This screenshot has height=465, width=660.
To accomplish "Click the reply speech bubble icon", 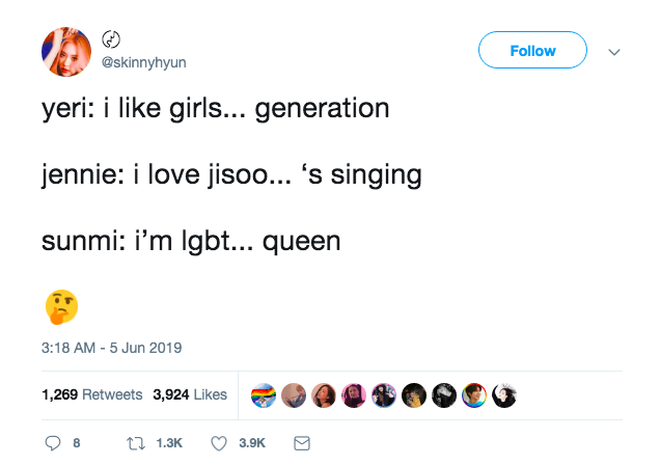I will (x=53, y=443).
